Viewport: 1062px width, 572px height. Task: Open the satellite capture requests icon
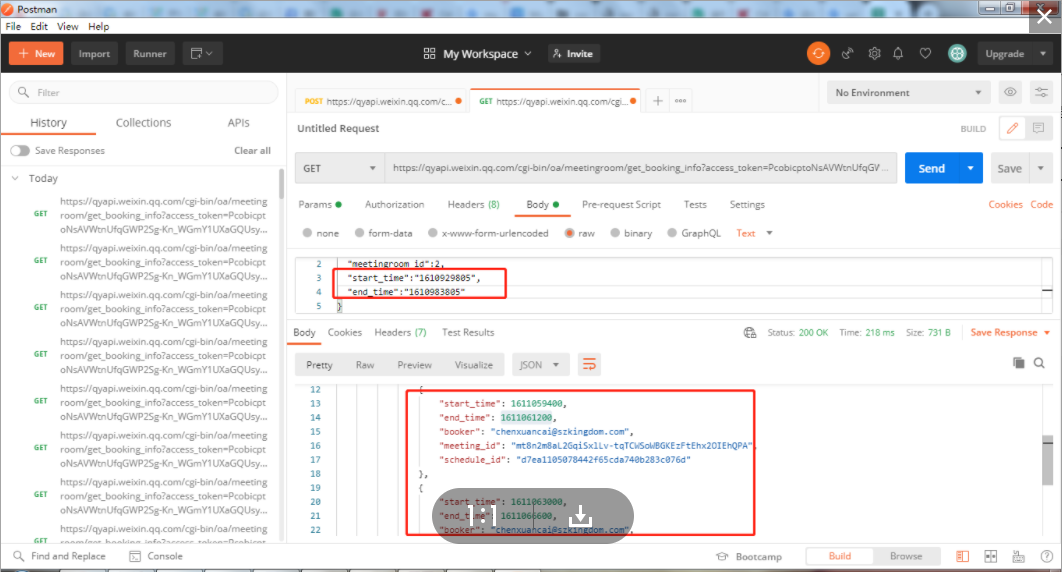click(847, 53)
